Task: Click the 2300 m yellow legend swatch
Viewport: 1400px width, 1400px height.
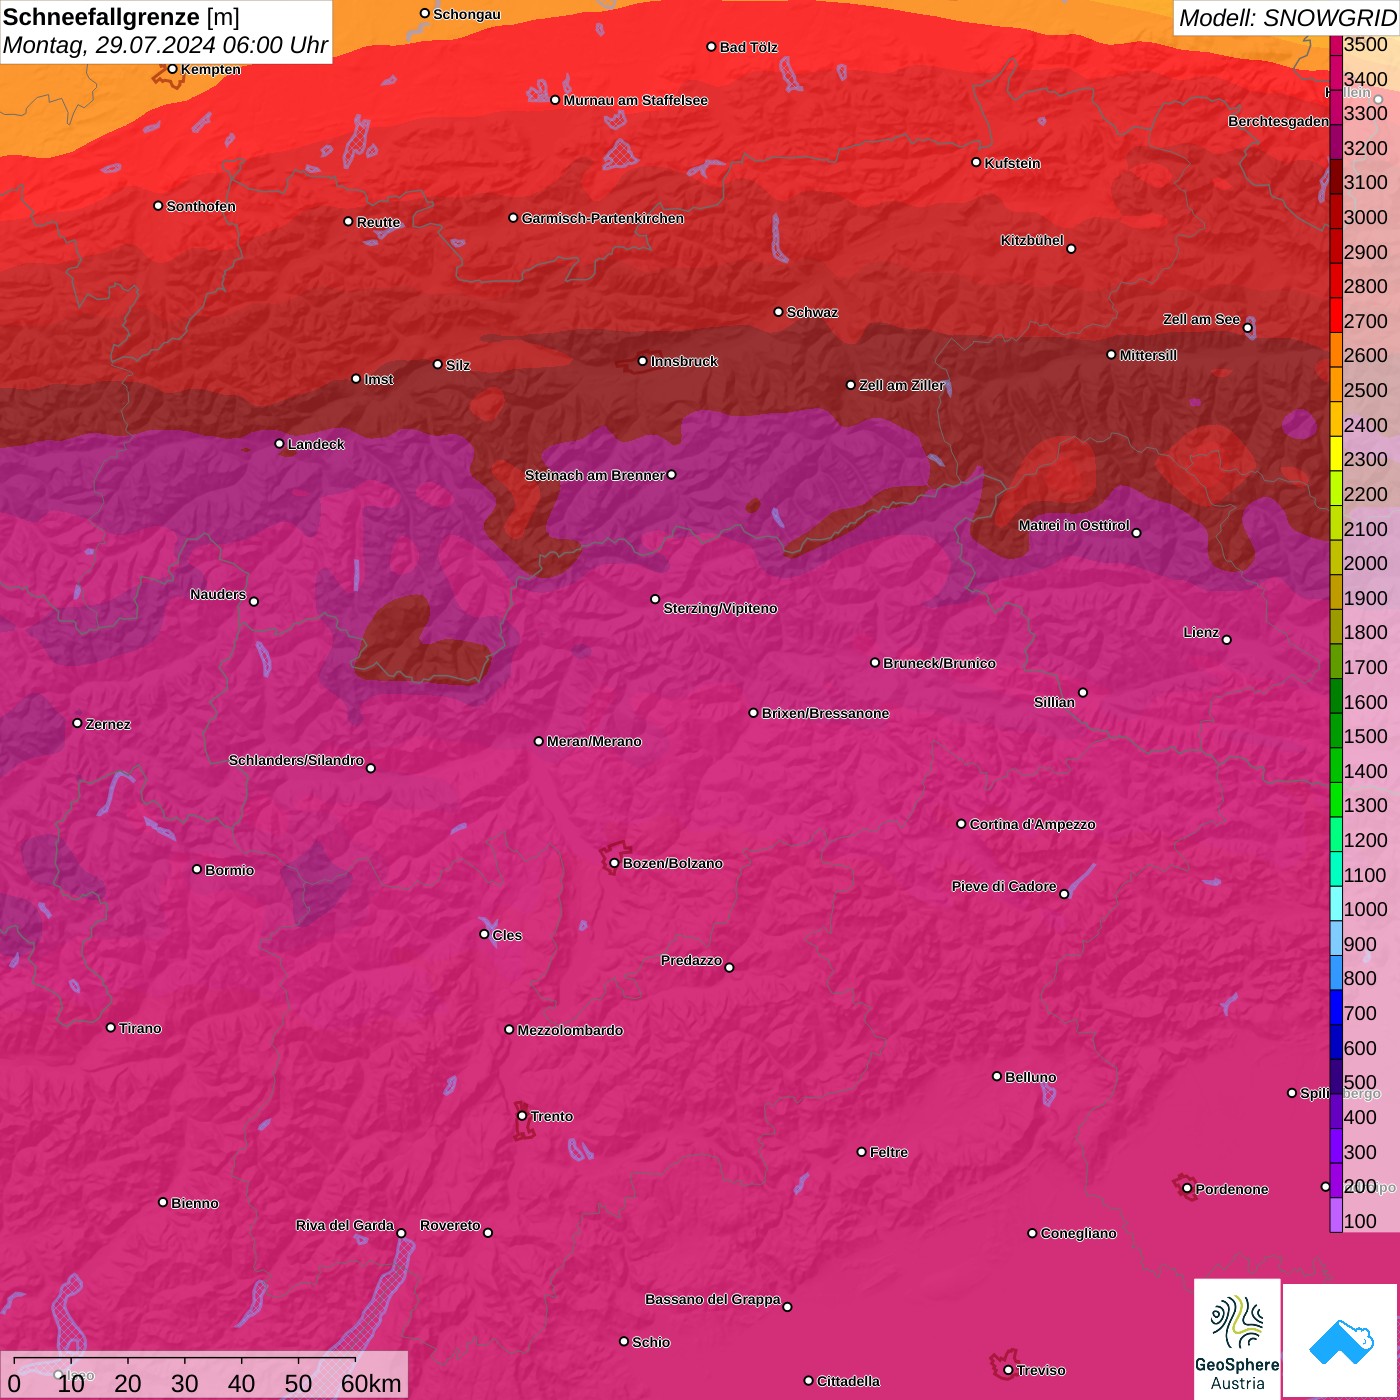Action: tap(1335, 453)
